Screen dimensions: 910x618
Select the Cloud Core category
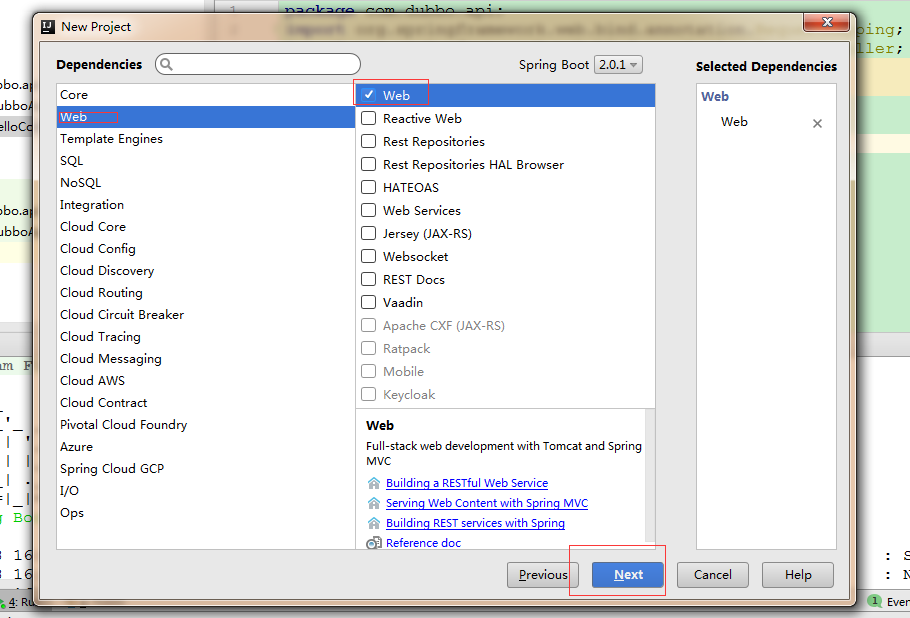coord(205,227)
